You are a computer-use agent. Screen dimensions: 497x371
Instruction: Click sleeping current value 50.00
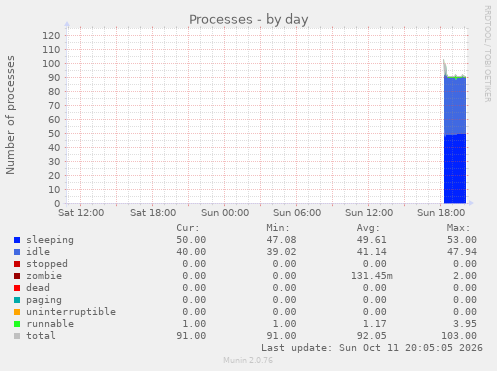191,240
